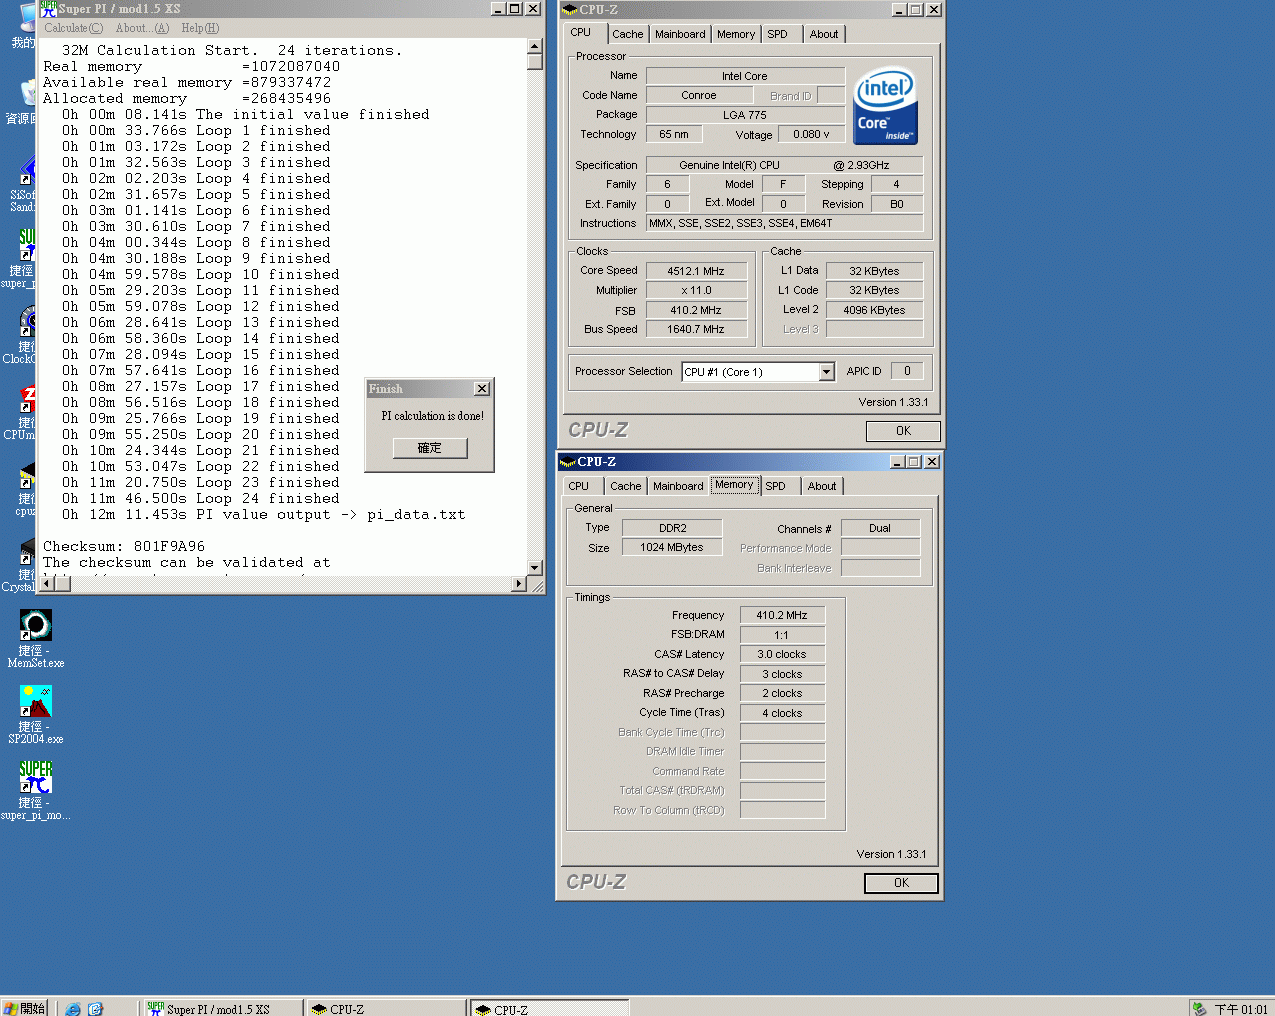Click OK in the CPU-Z Memory window
The height and width of the screenshot is (1016, 1275).
pos(899,883)
